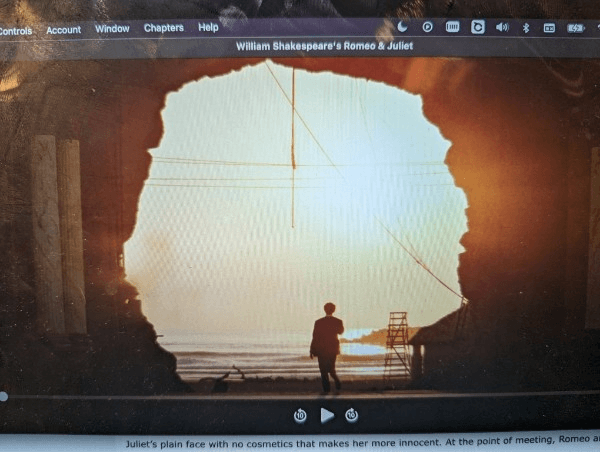Click the Now Playing menu bar icon
600x452 pixels.
(427, 27)
